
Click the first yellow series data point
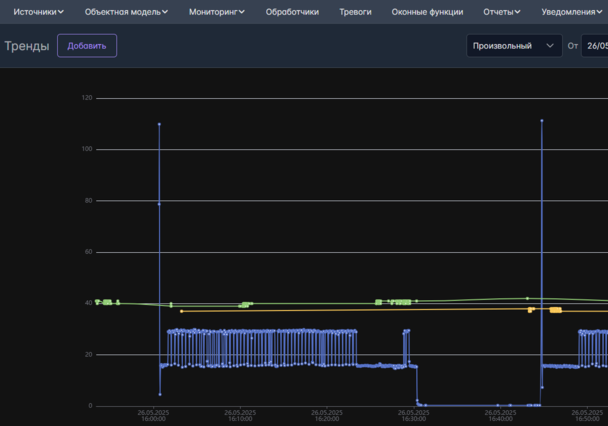[x=181, y=311]
